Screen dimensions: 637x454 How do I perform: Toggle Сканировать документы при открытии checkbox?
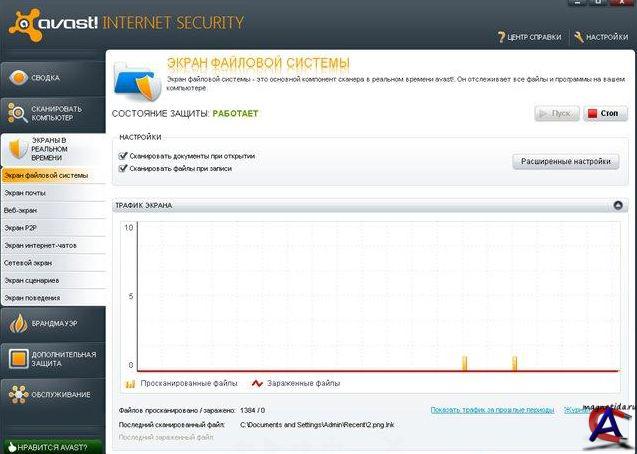coord(123,156)
